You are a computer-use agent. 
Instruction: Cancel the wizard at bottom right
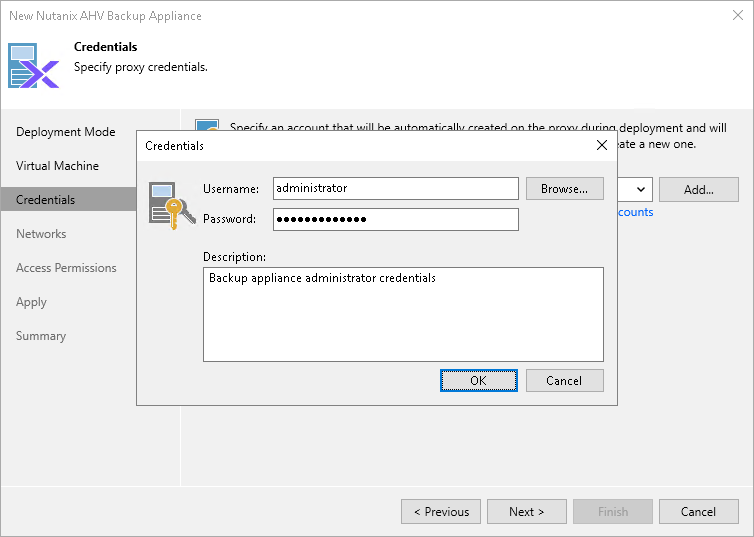pos(698,511)
